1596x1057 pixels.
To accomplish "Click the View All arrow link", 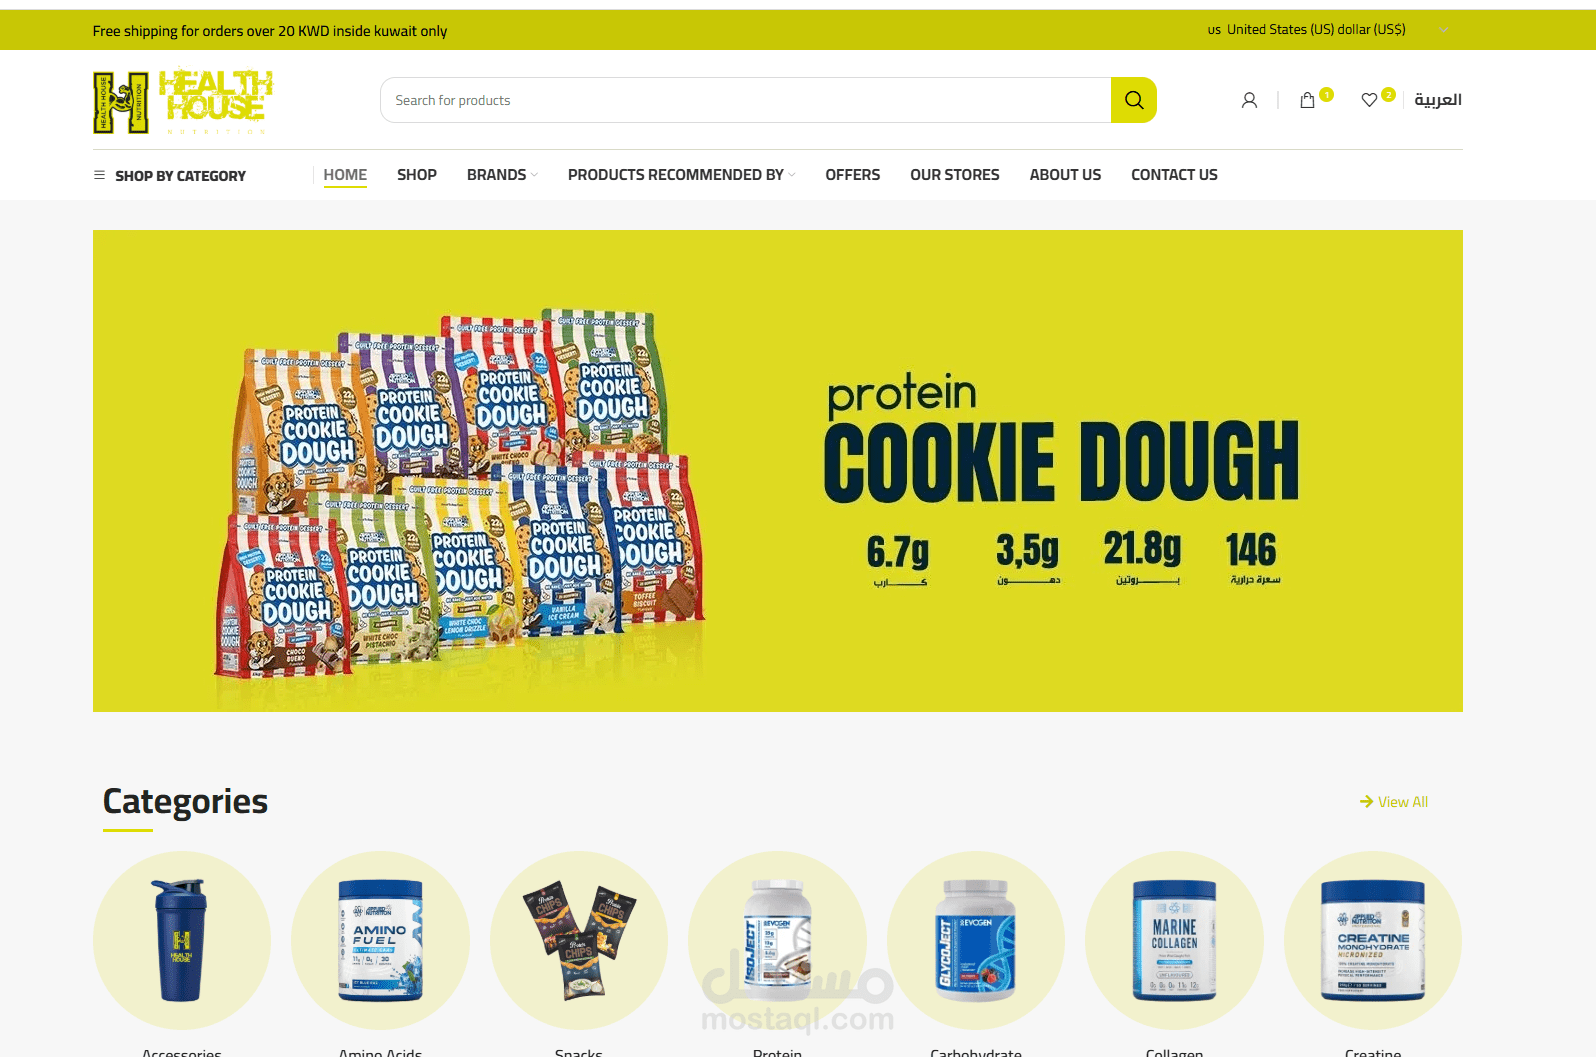I will coord(1394,802).
